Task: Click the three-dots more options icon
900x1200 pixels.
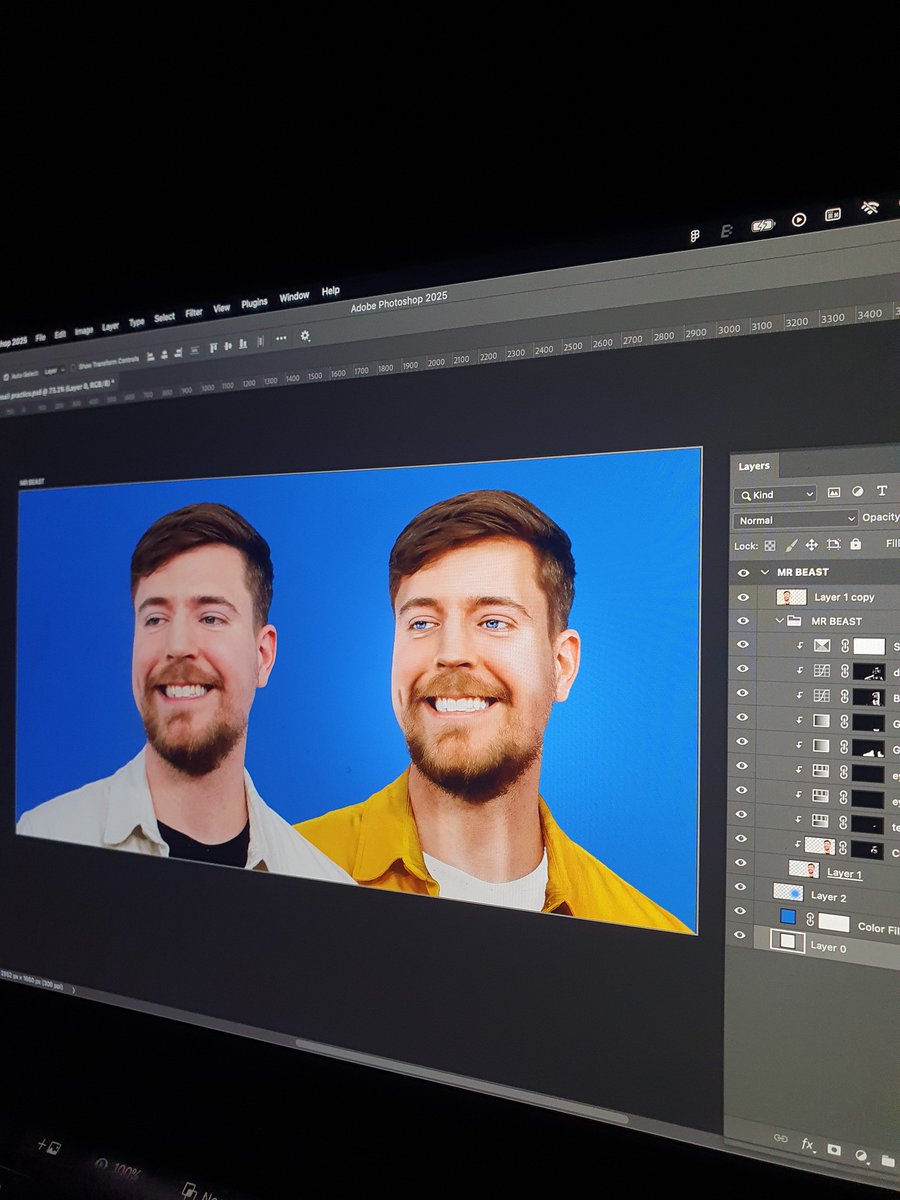Action: point(281,338)
